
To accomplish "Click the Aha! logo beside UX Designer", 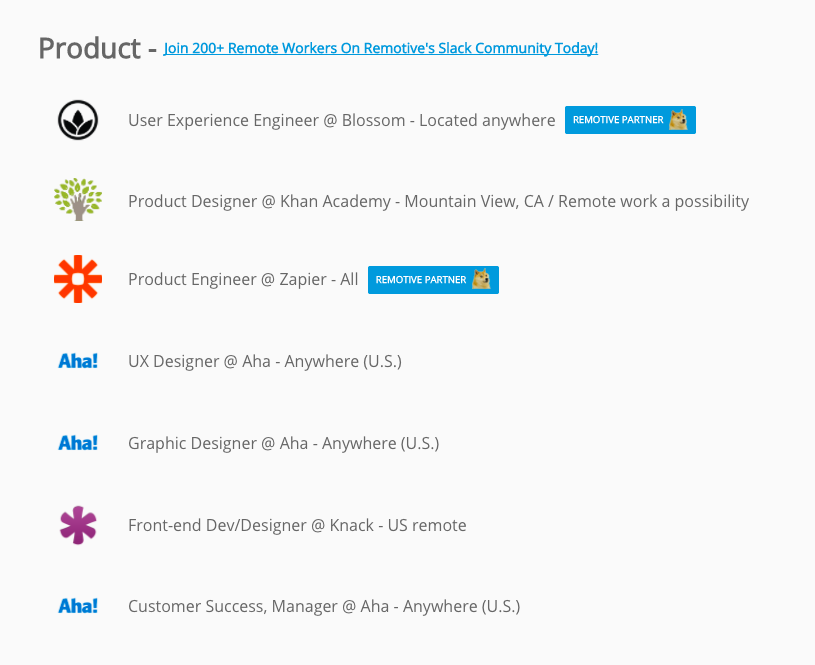I will [78, 361].
